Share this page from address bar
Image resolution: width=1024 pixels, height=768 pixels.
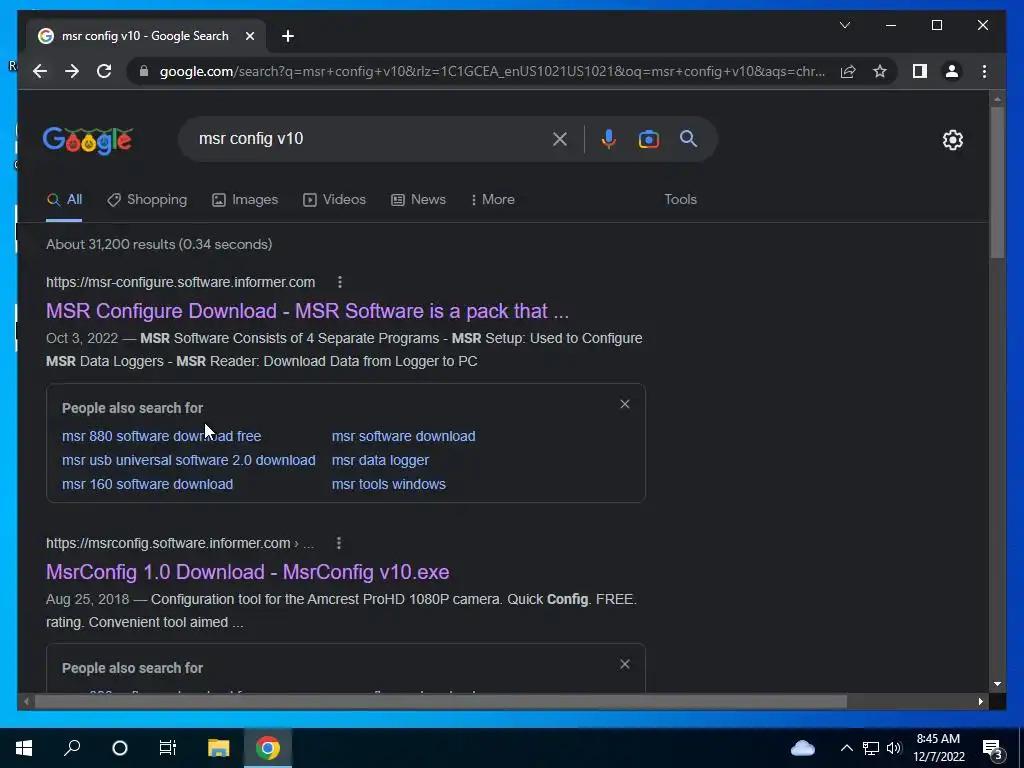(848, 71)
